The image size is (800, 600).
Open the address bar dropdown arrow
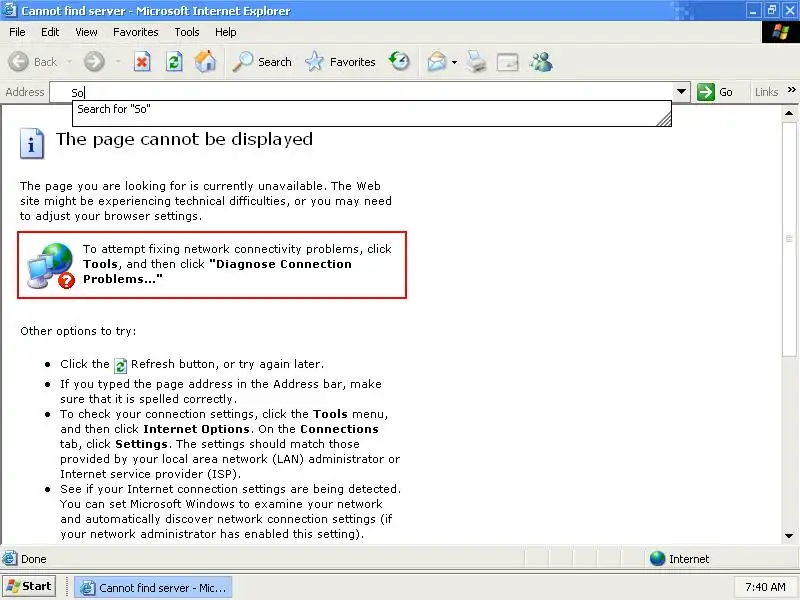(x=681, y=92)
